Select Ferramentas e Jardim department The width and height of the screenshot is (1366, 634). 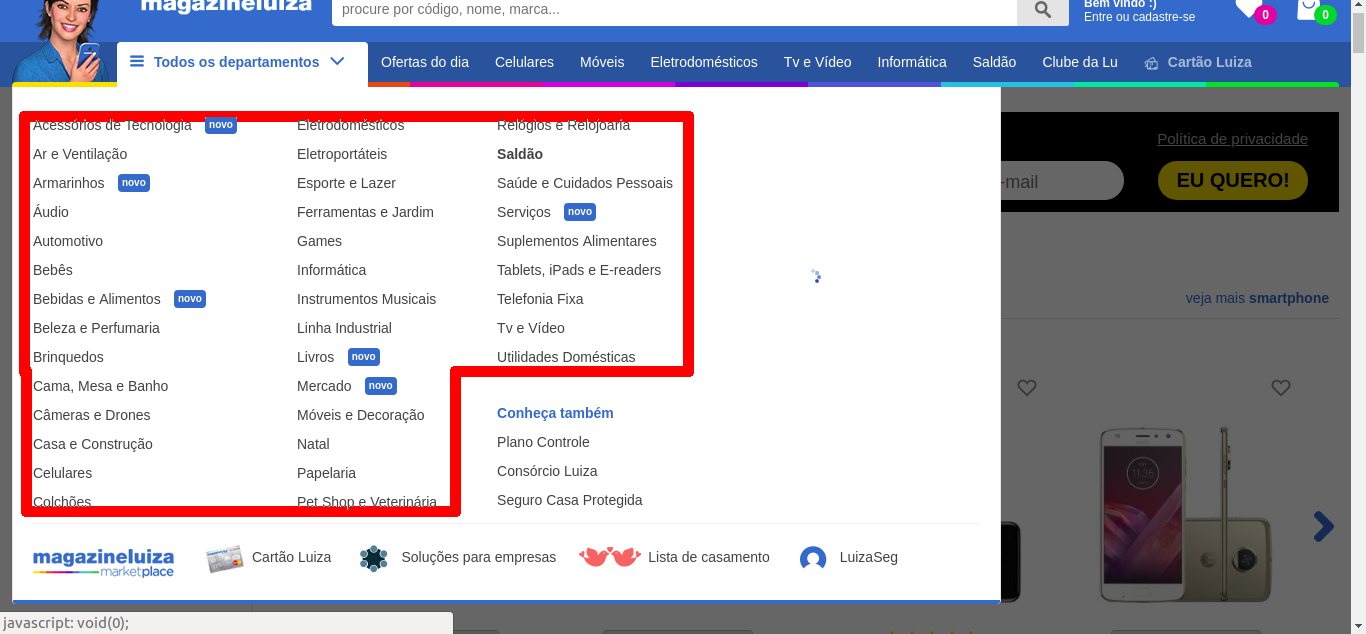click(365, 212)
